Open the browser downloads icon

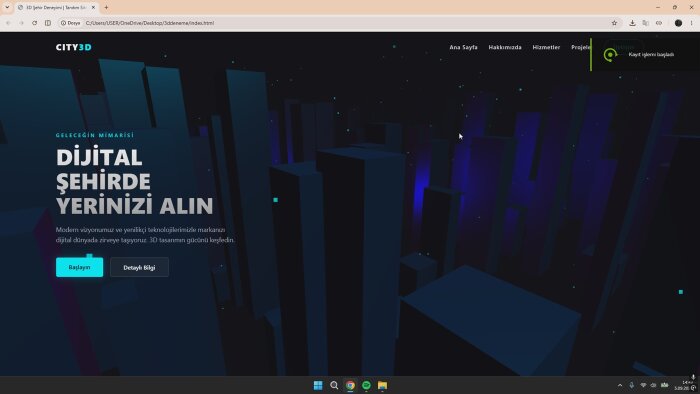point(632,23)
